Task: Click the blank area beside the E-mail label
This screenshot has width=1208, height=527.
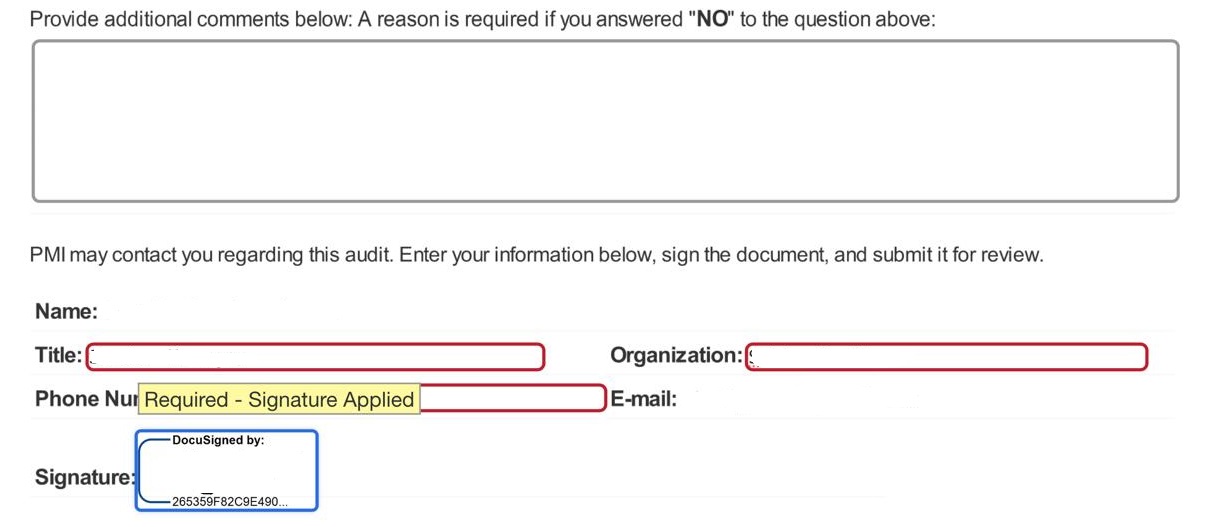Action: coord(850,399)
